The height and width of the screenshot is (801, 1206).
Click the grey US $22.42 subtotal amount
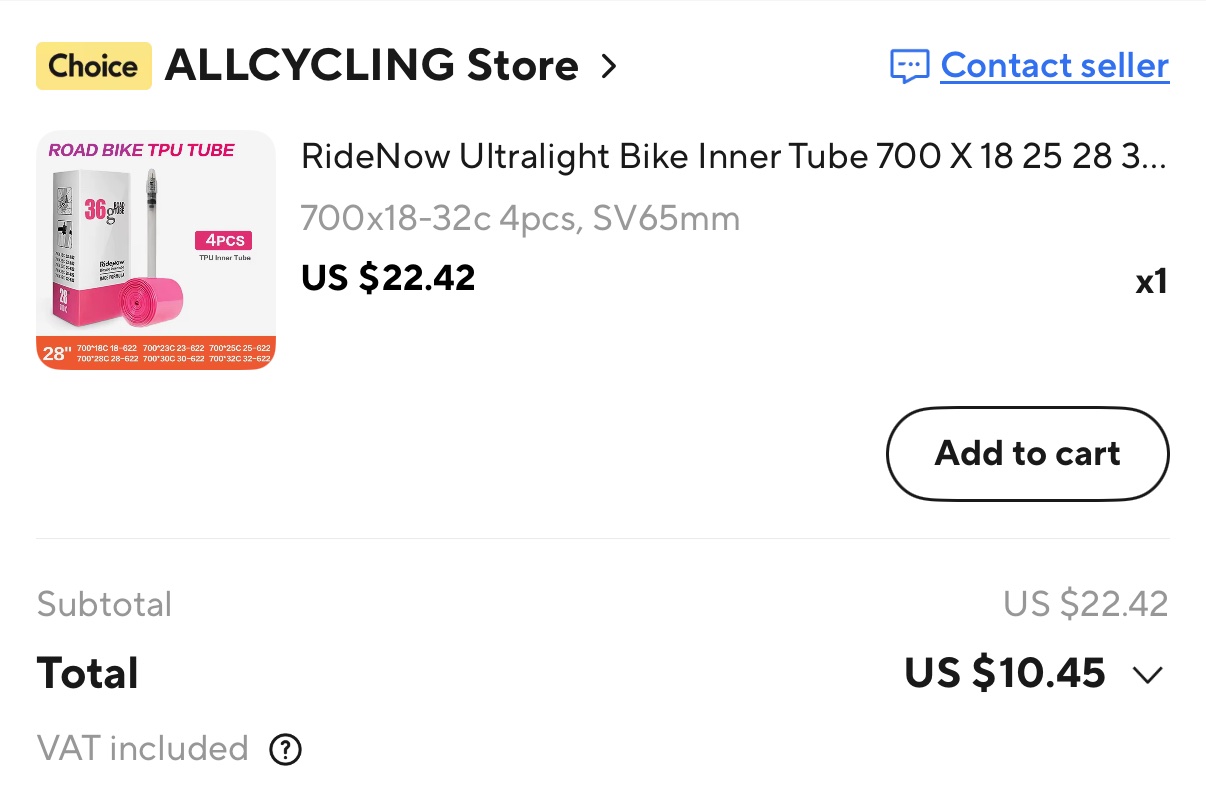tap(1085, 604)
